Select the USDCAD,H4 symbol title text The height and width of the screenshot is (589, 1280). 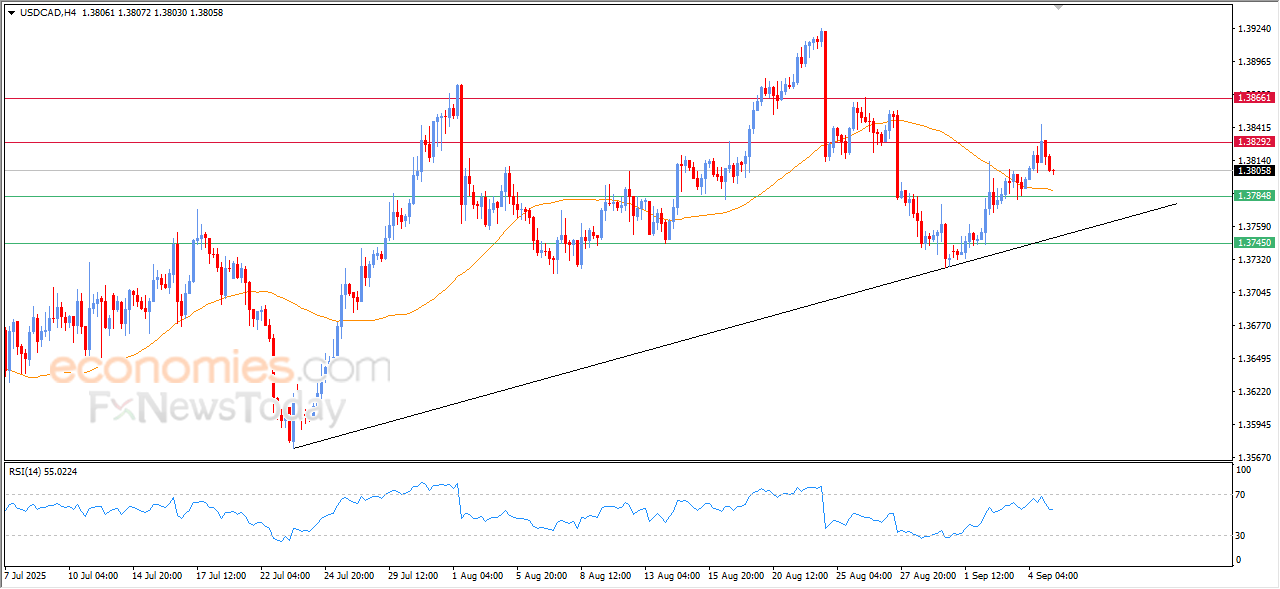(x=48, y=12)
